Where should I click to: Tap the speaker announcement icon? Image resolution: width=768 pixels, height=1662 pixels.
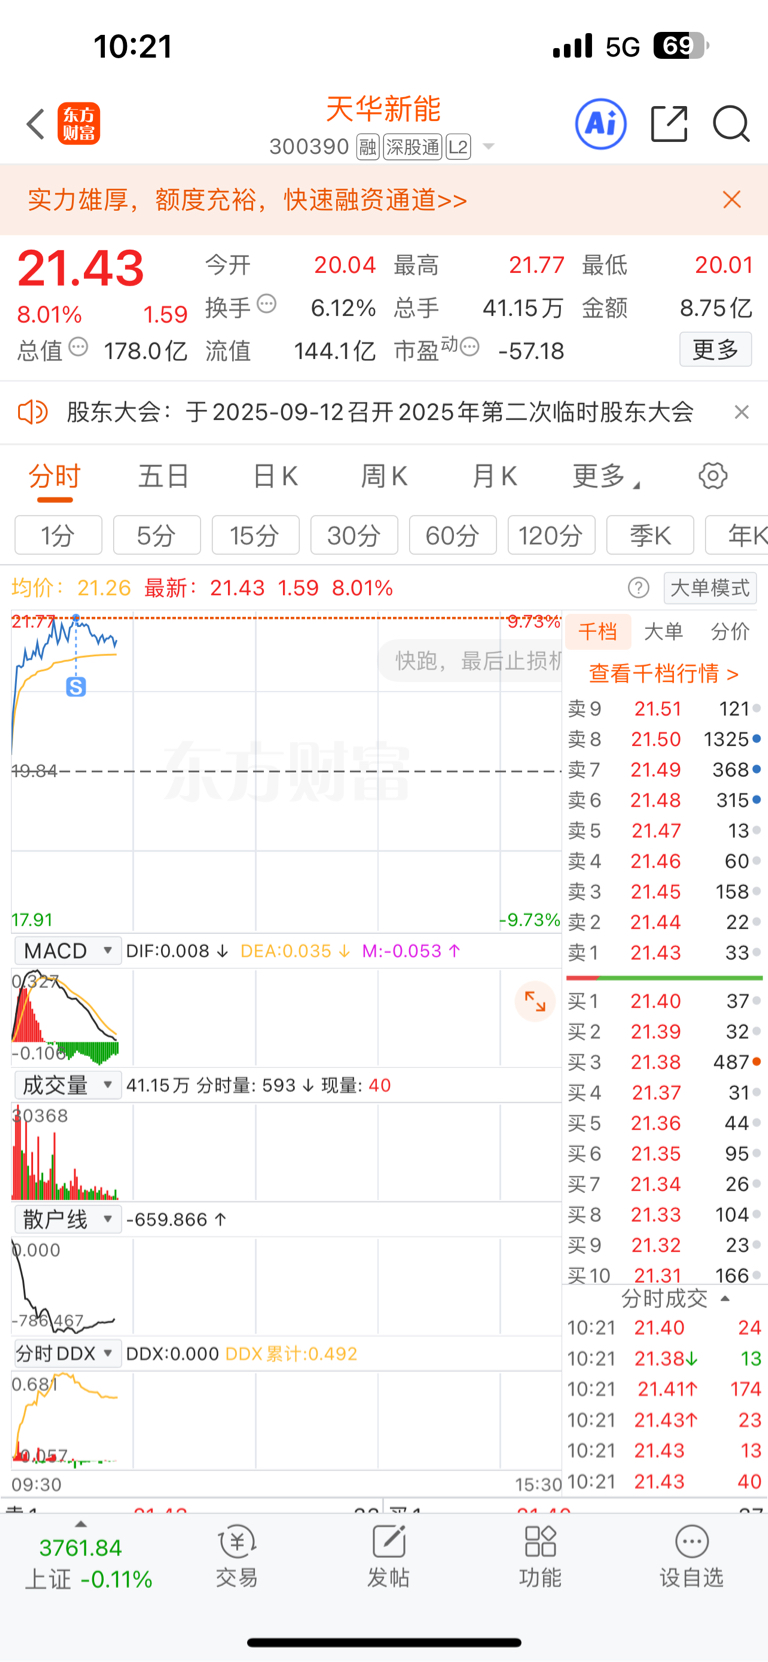coord(33,412)
